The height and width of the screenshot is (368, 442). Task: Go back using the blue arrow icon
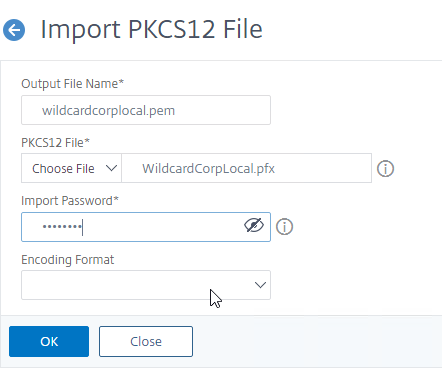coord(14,30)
